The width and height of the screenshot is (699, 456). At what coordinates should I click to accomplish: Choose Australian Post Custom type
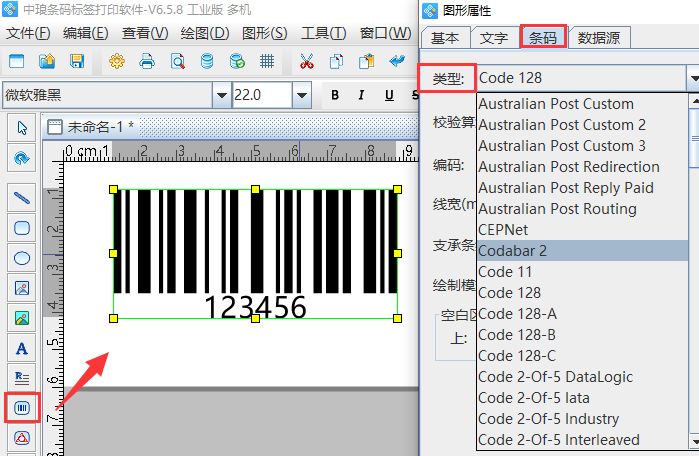pos(582,104)
